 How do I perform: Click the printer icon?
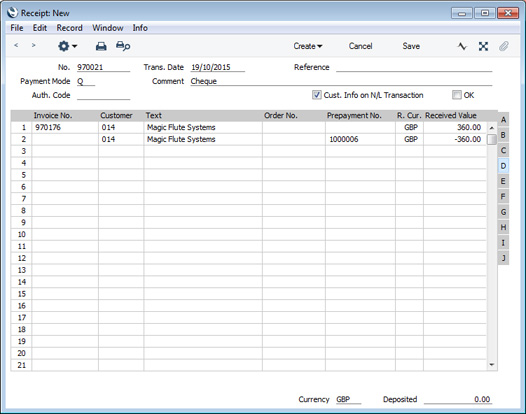coord(101,46)
